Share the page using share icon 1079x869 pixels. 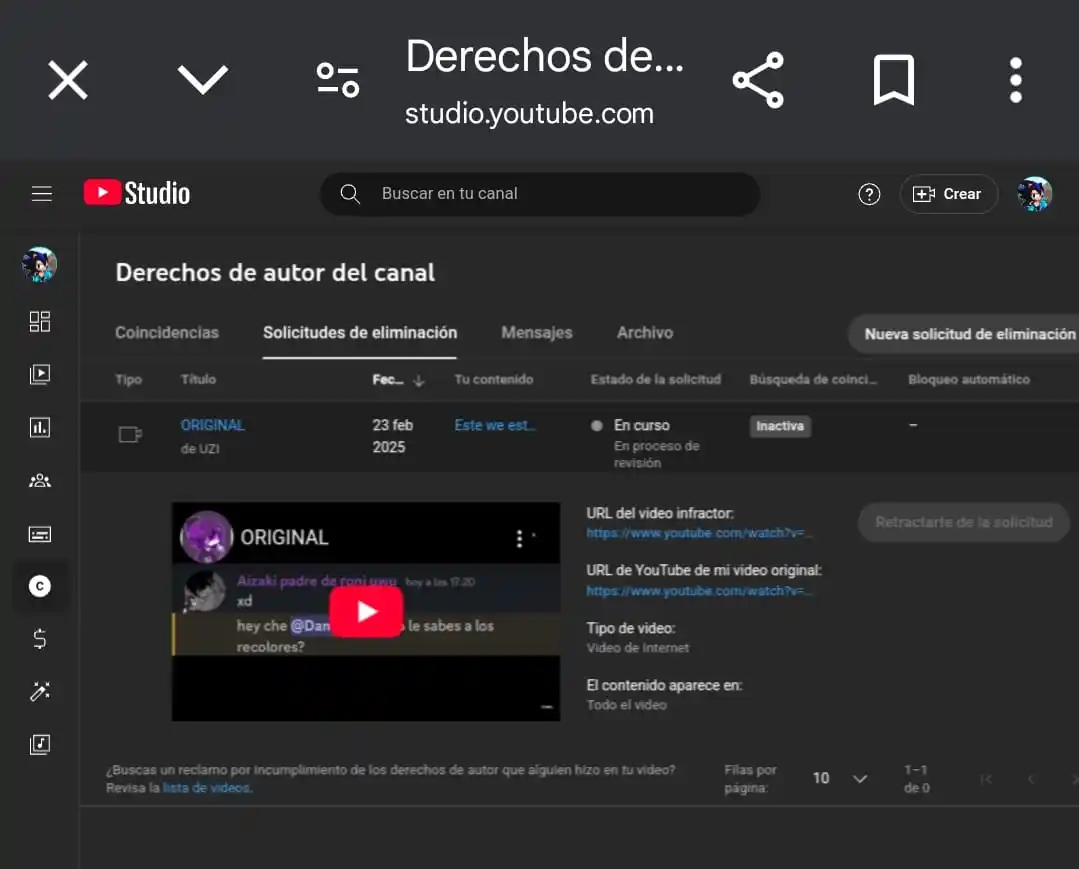[x=758, y=80]
